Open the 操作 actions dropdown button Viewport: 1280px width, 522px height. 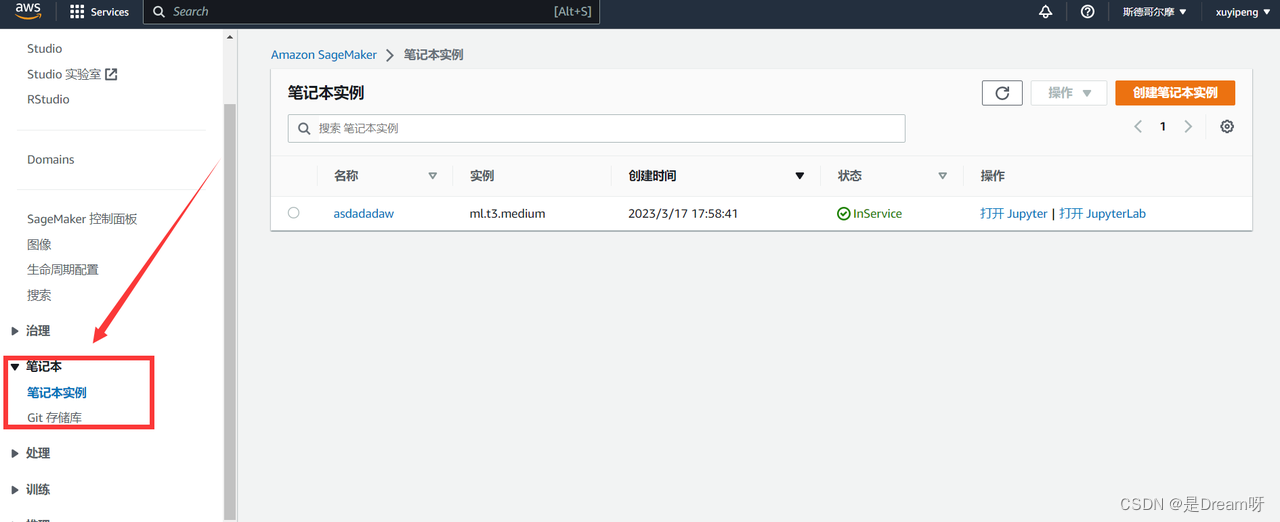pyautogui.click(x=1069, y=93)
